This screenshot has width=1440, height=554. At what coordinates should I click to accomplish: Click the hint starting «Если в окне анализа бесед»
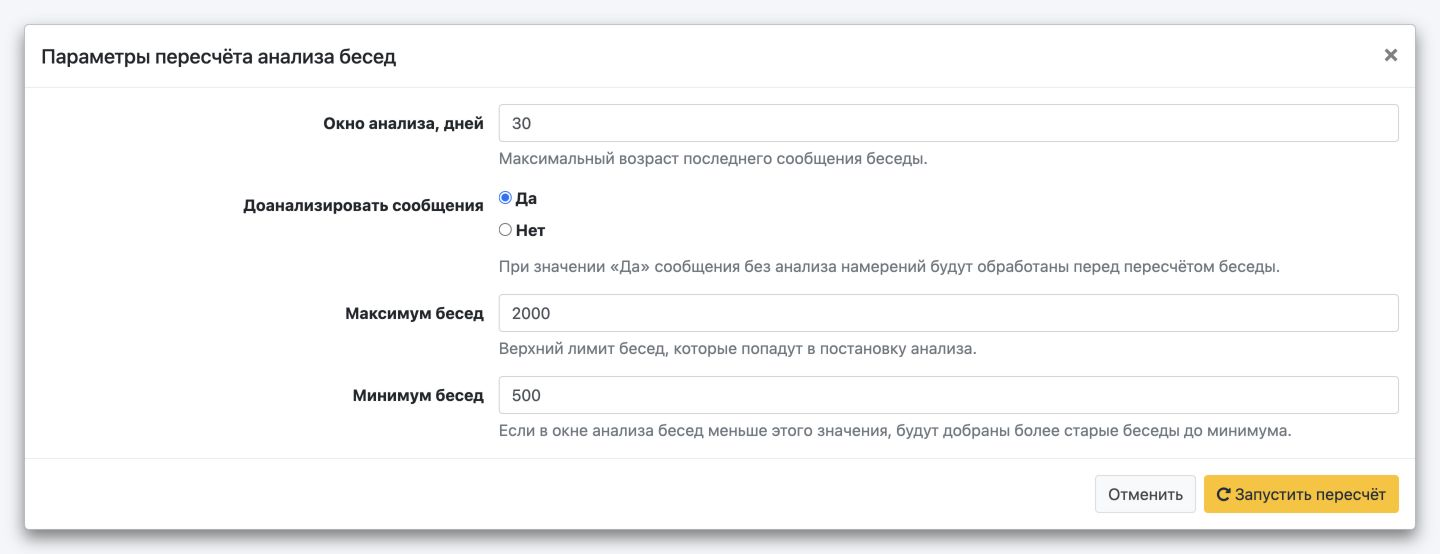coord(895,431)
